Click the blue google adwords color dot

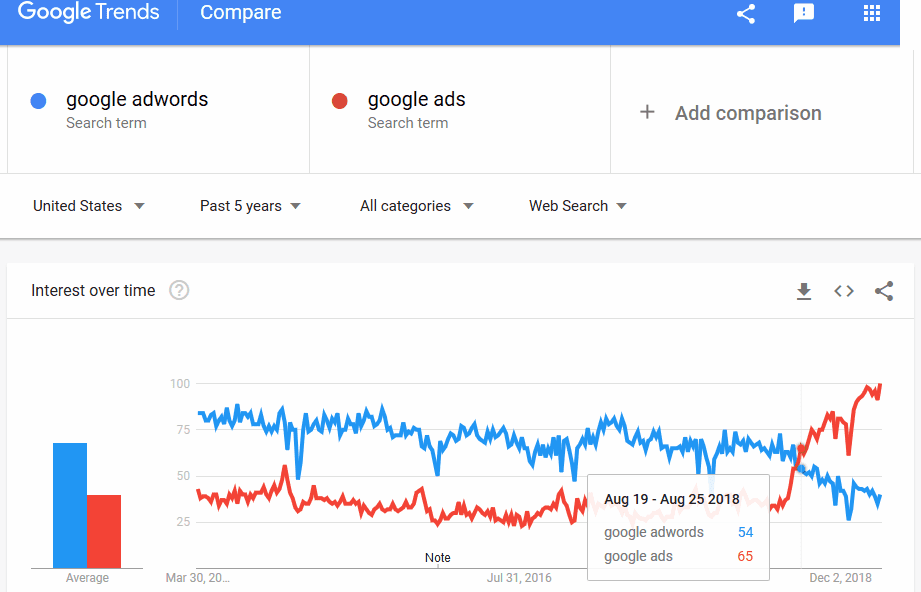click(x=39, y=101)
